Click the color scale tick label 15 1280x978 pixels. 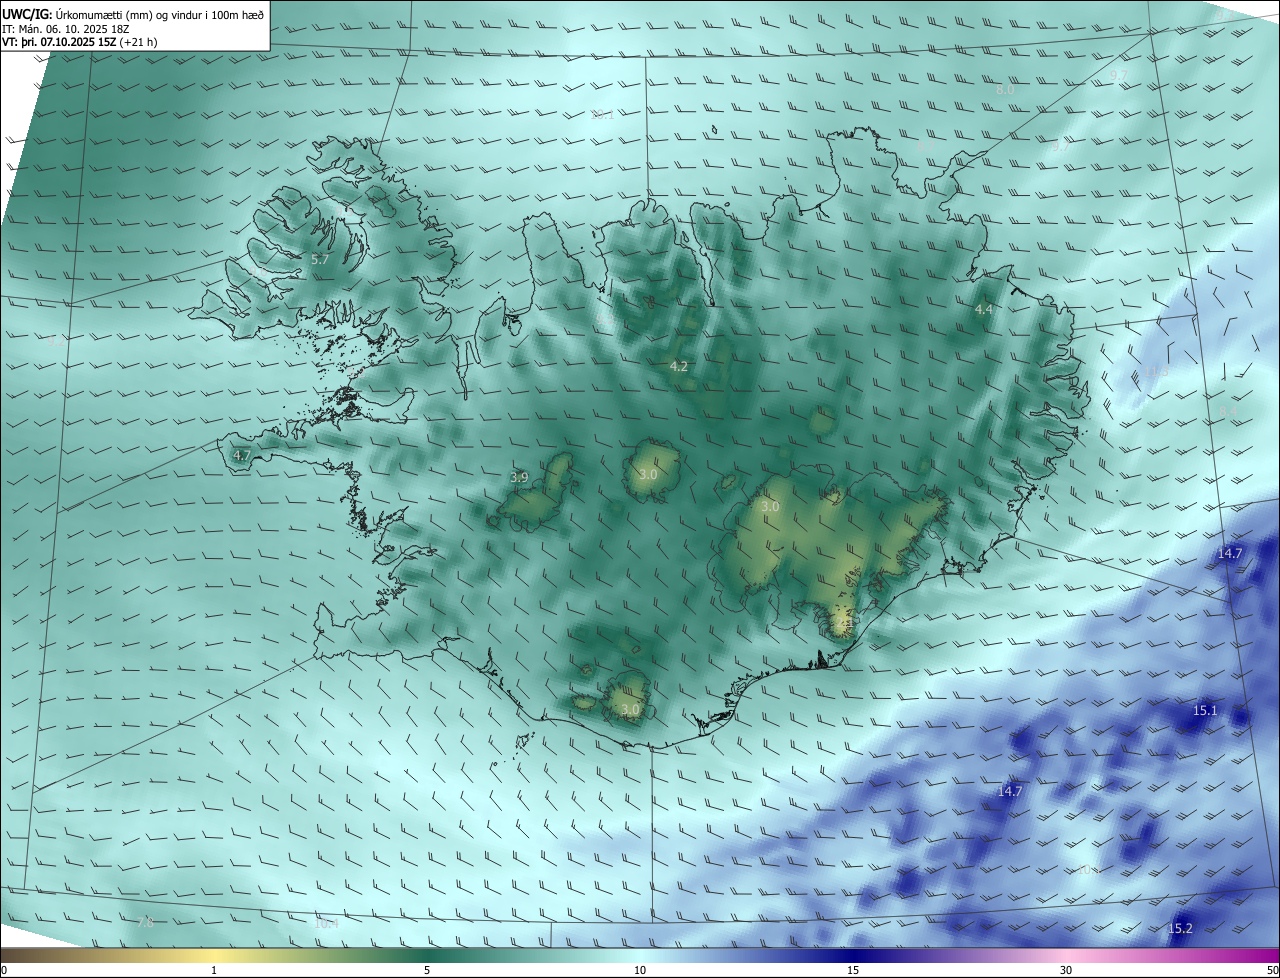[853, 970]
